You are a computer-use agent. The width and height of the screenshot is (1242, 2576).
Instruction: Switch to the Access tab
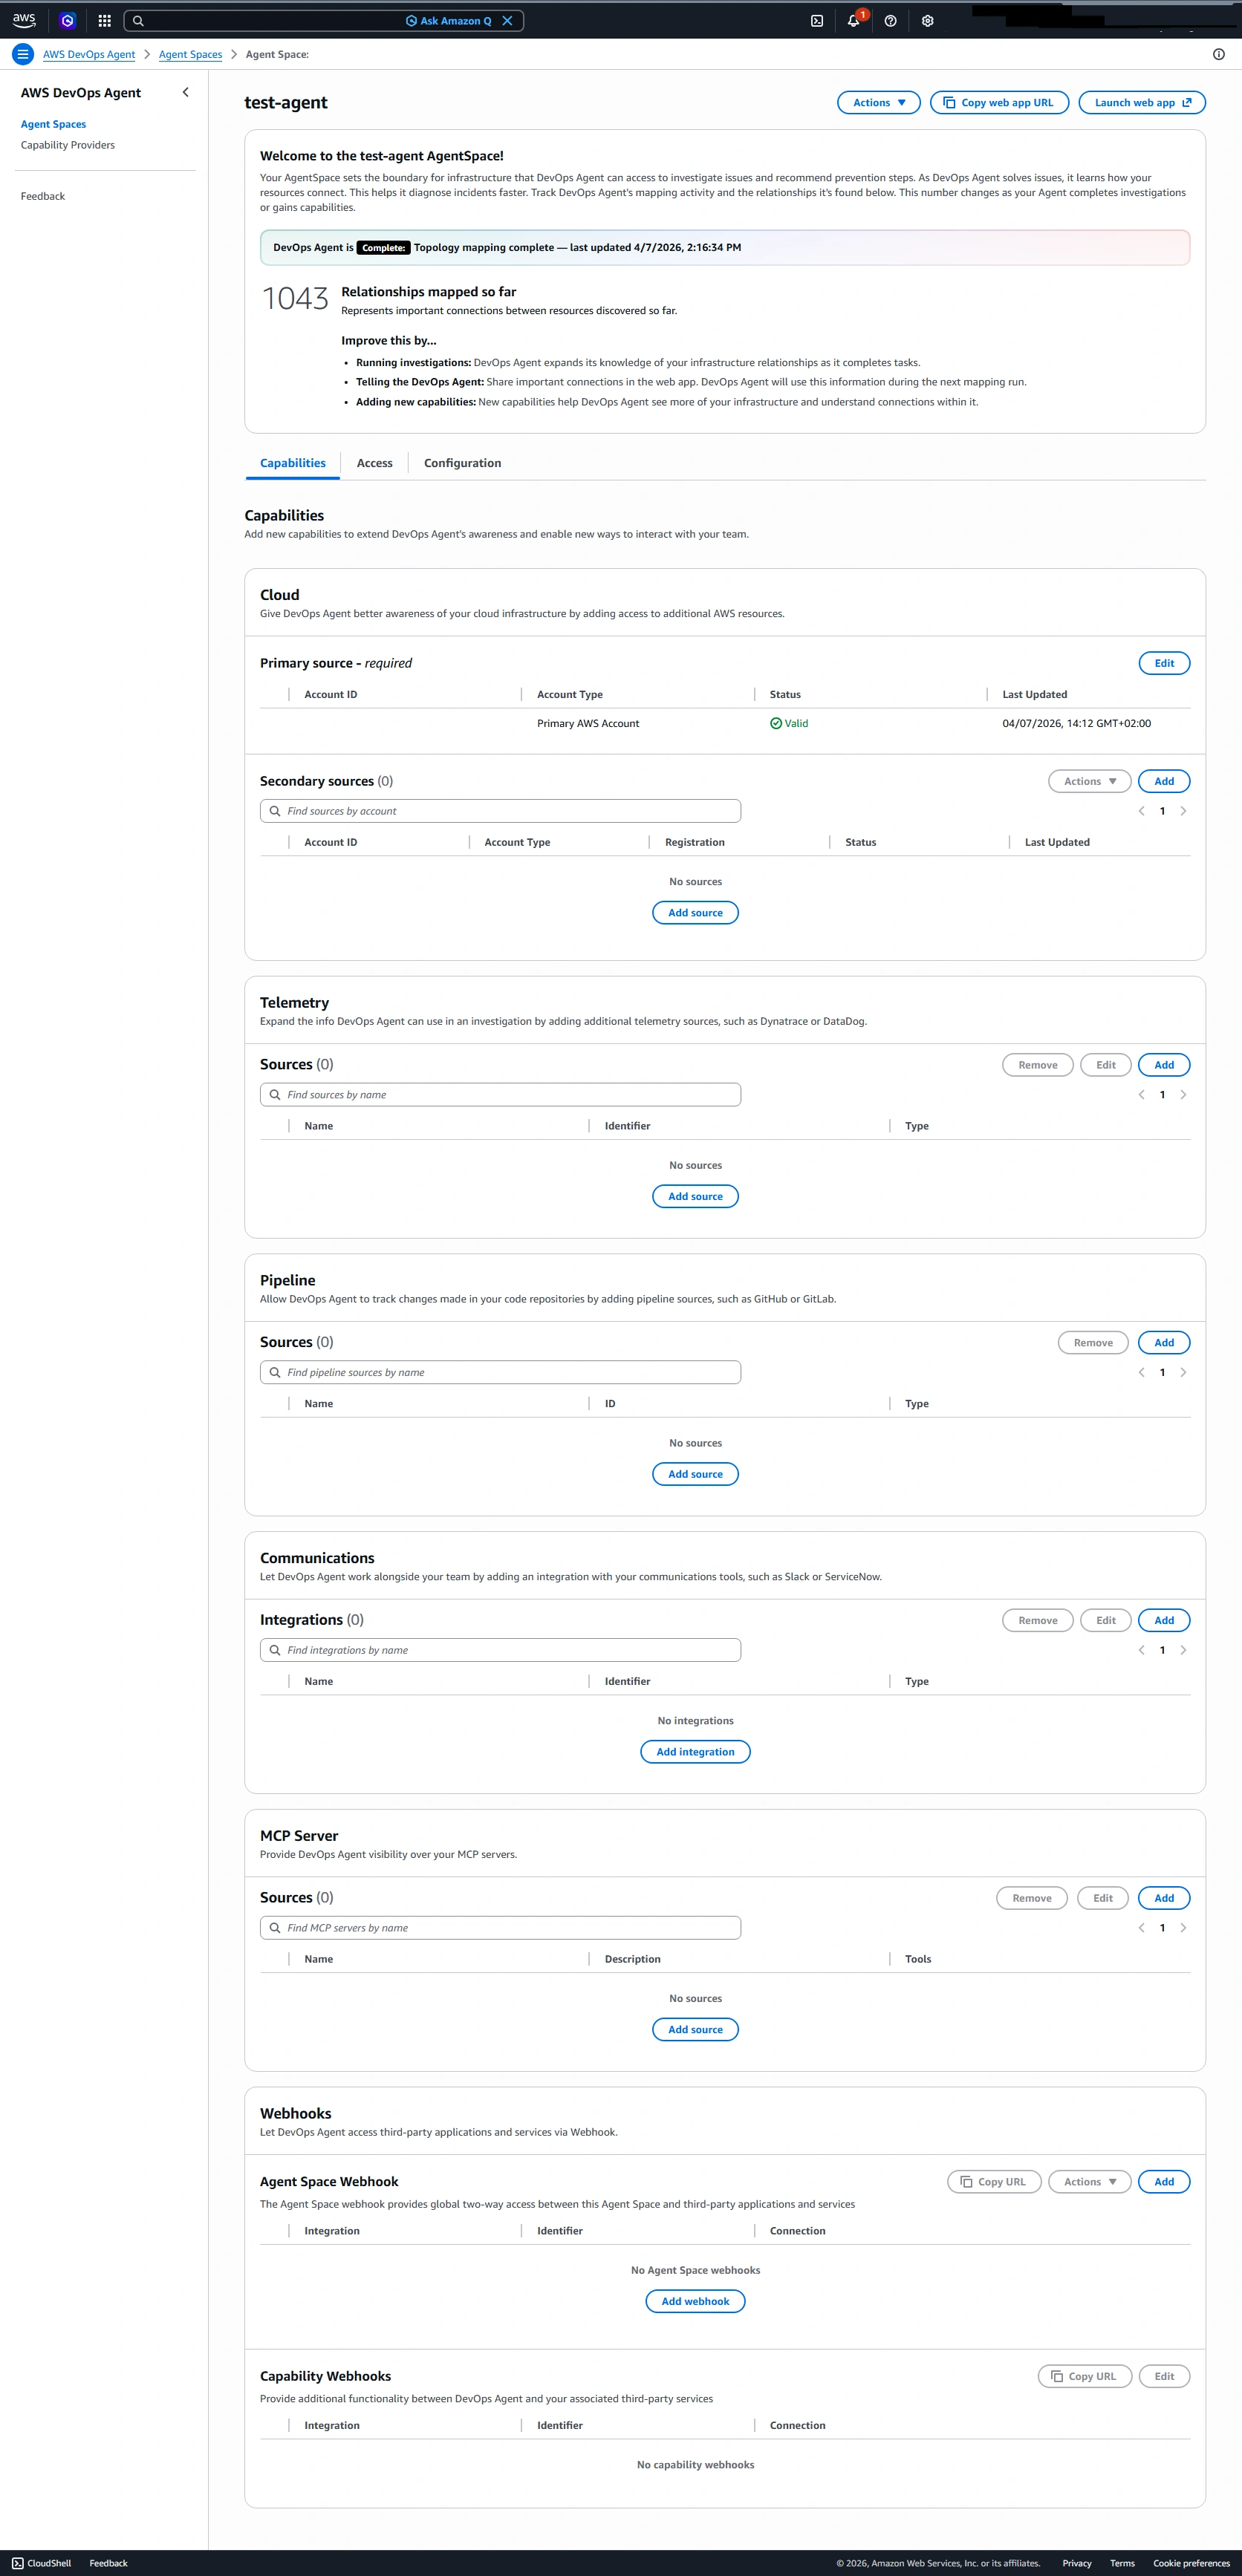coord(375,463)
